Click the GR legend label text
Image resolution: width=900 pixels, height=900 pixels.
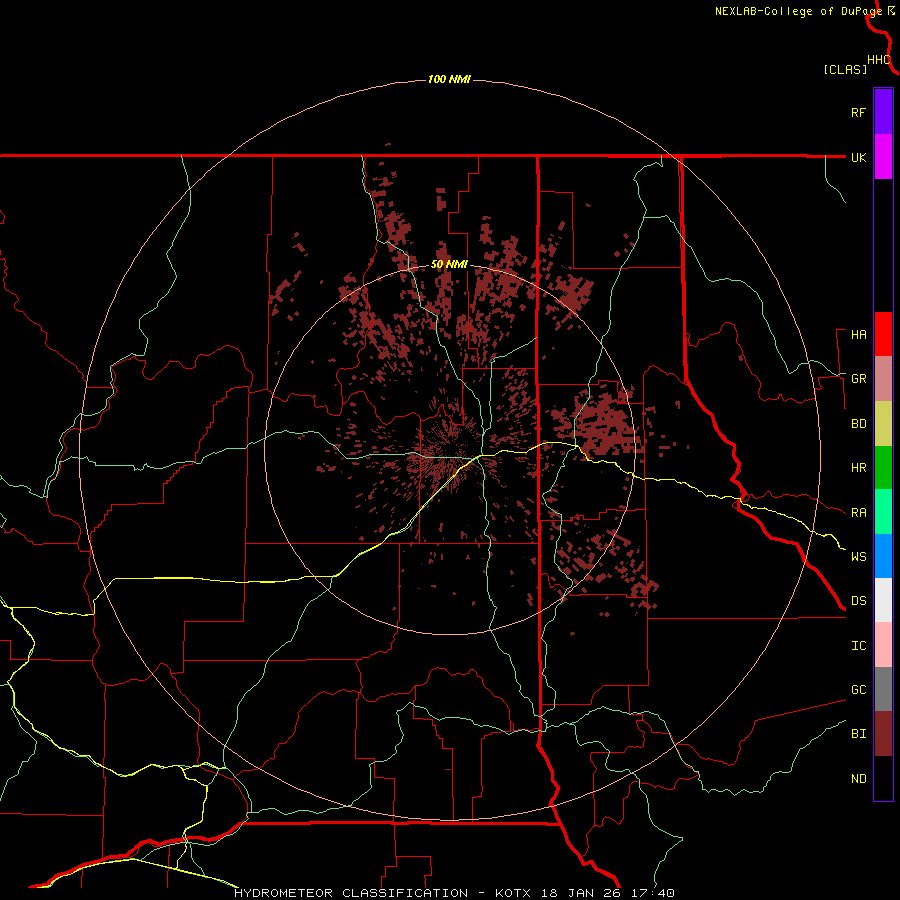pyautogui.click(x=859, y=379)
